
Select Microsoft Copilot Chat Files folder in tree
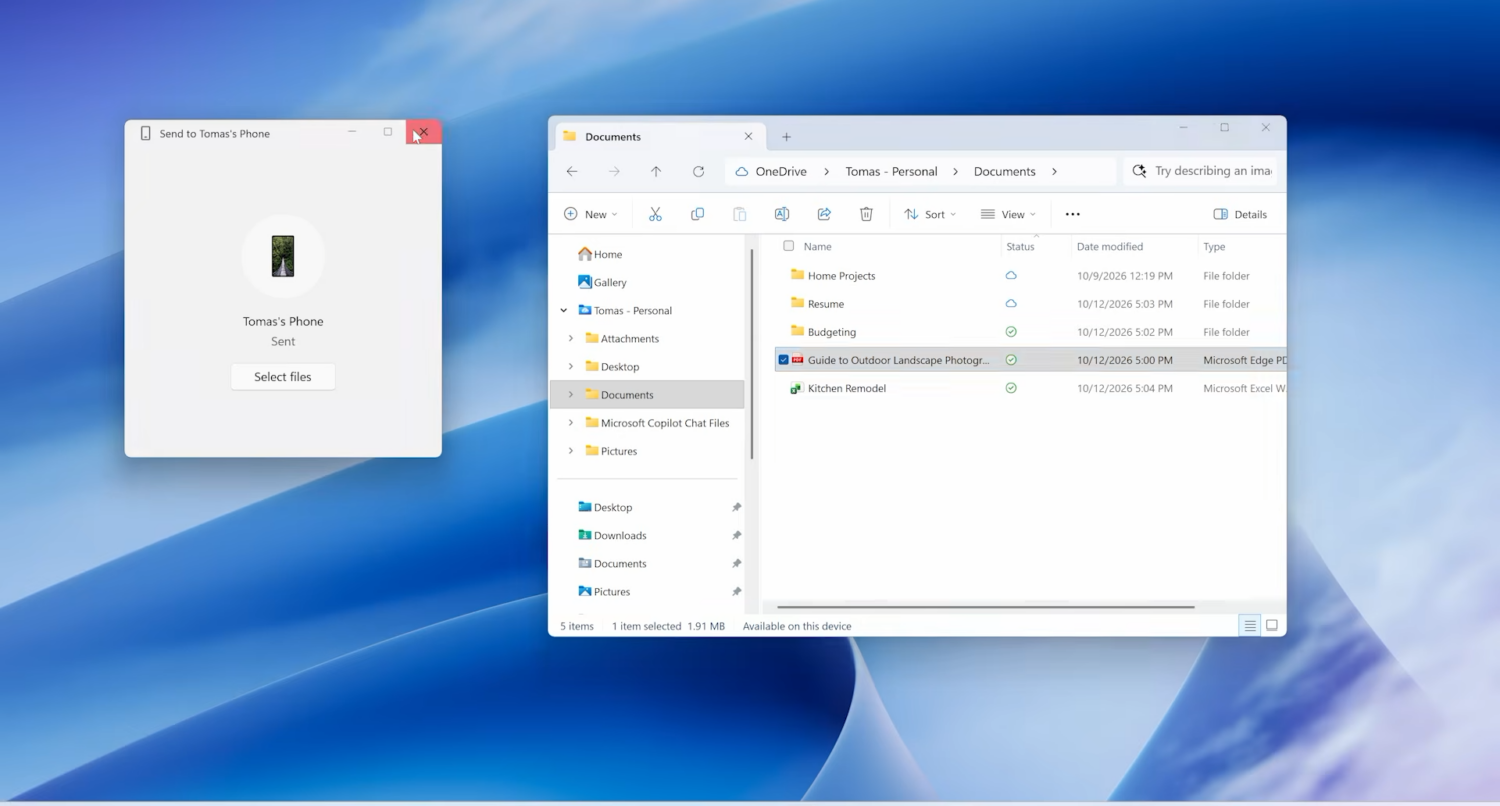665,422
